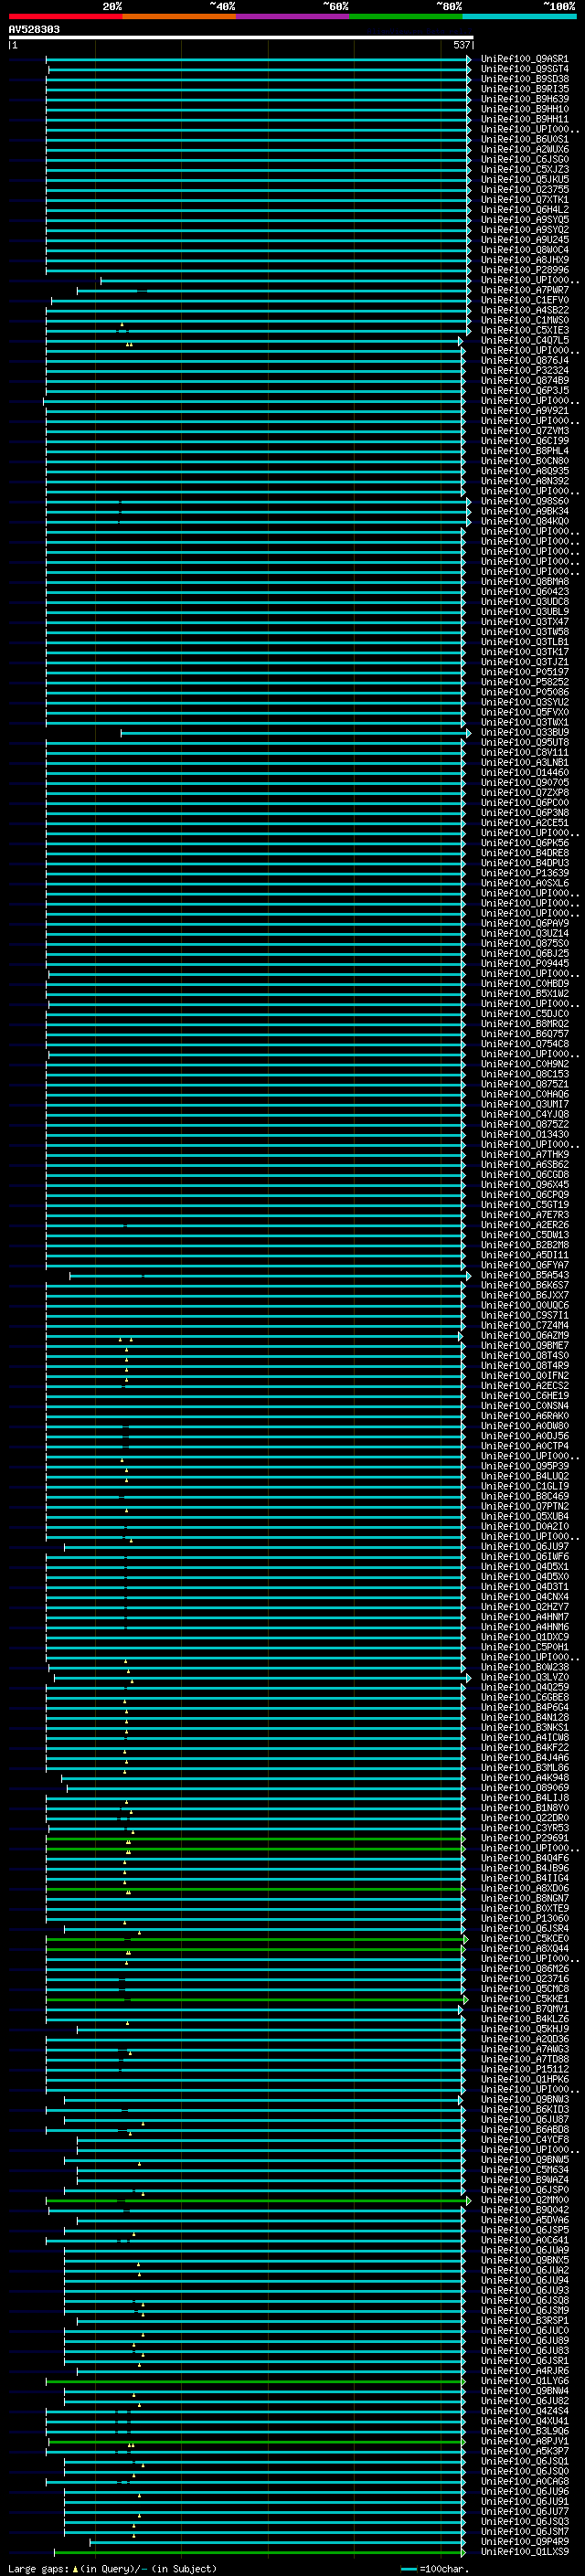This screenshot has height=2576, width=585.
Task: Select the label UniRef100_Q98S60
Action: tap(525, 501)
